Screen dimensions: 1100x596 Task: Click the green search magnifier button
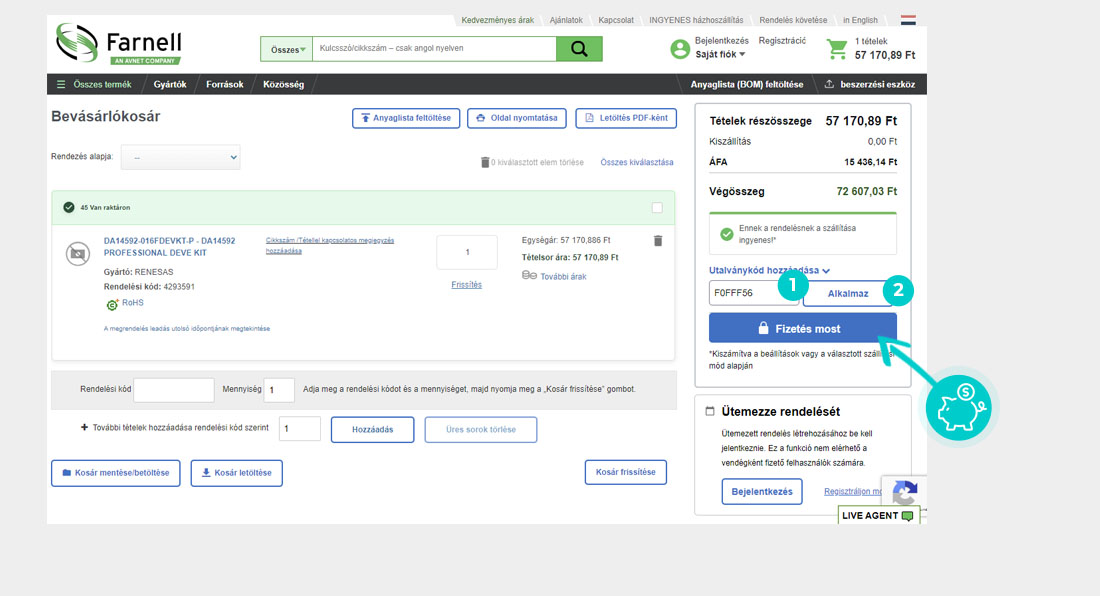point(579,49)
